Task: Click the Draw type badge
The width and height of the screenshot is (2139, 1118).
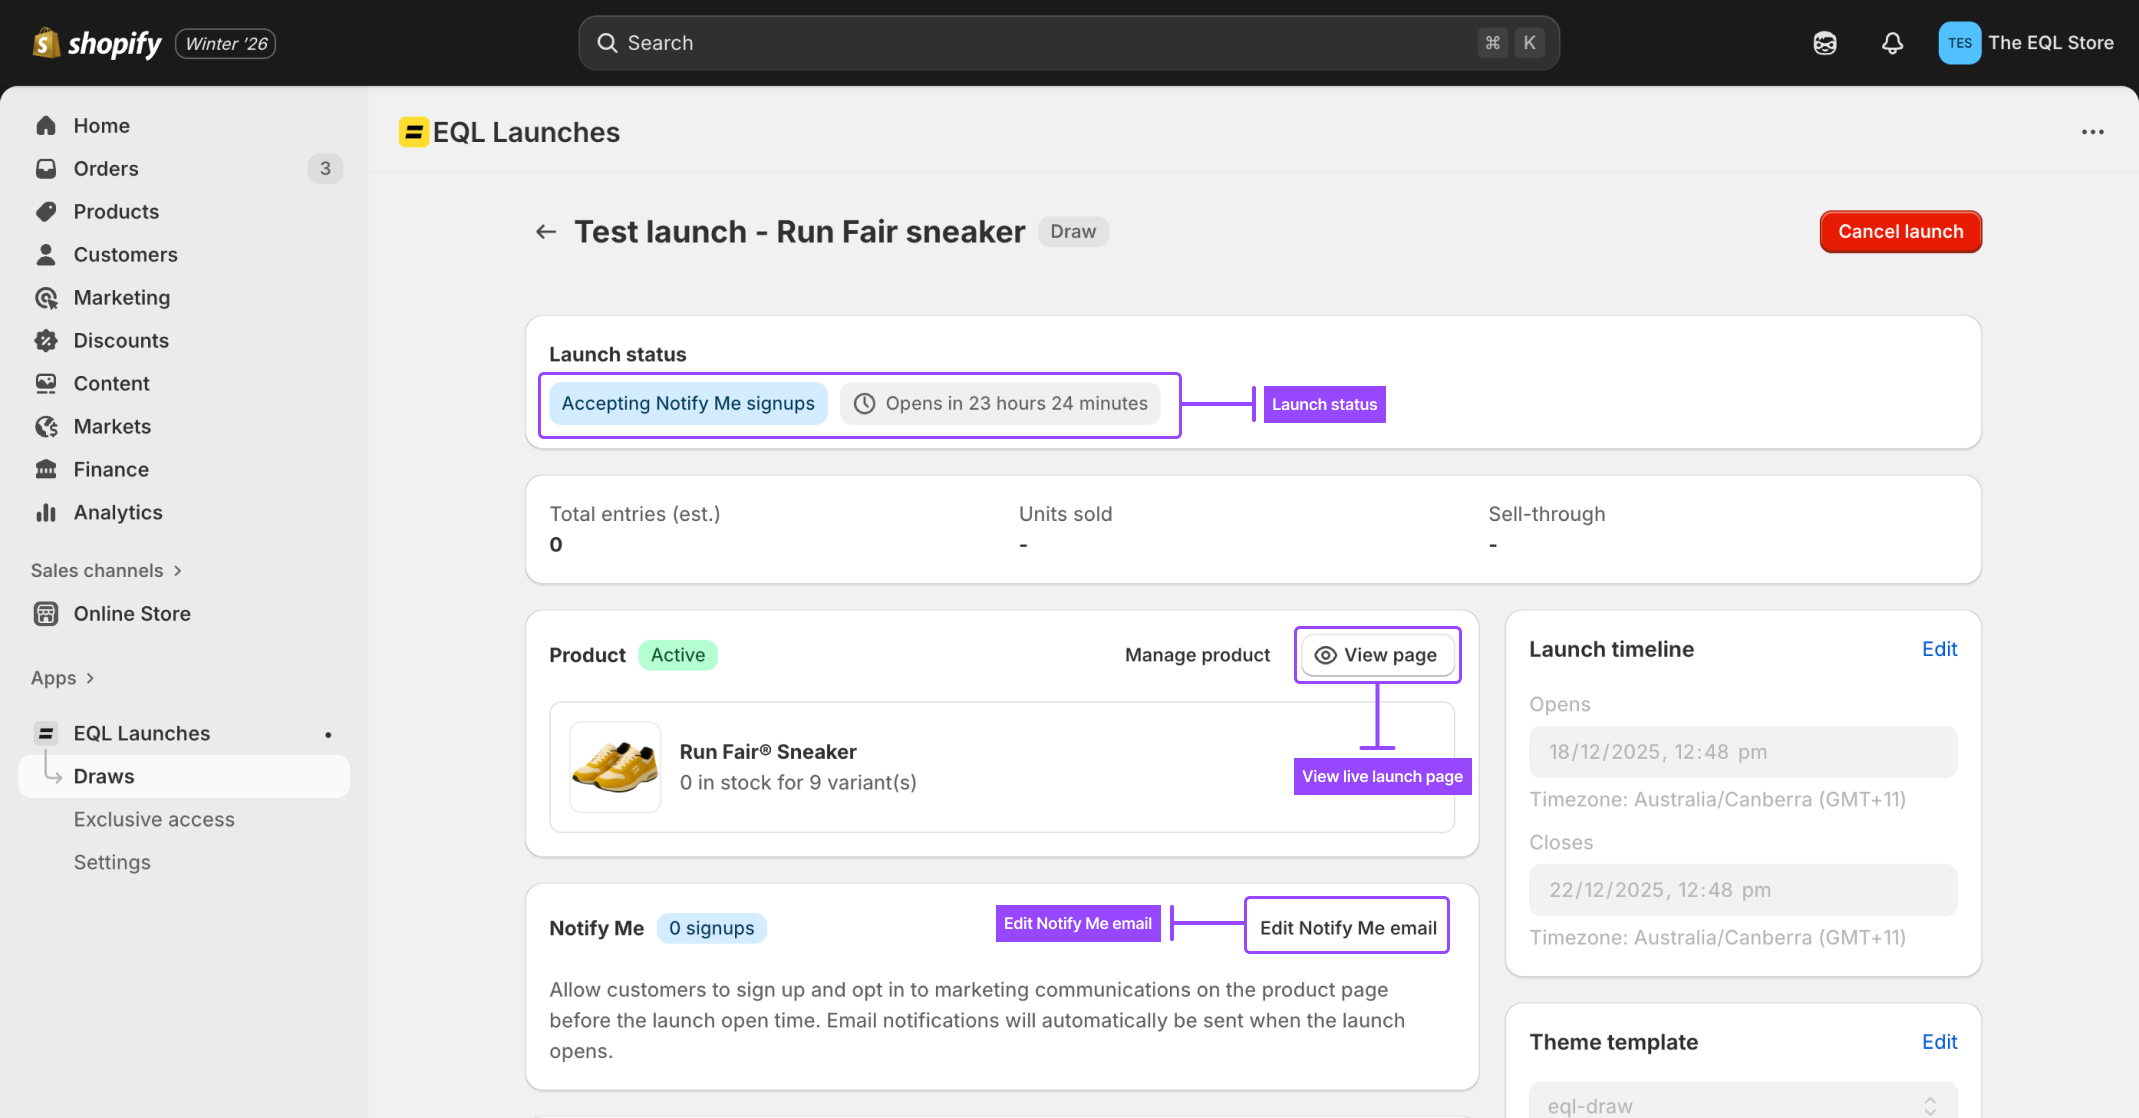Action: 1073,232
